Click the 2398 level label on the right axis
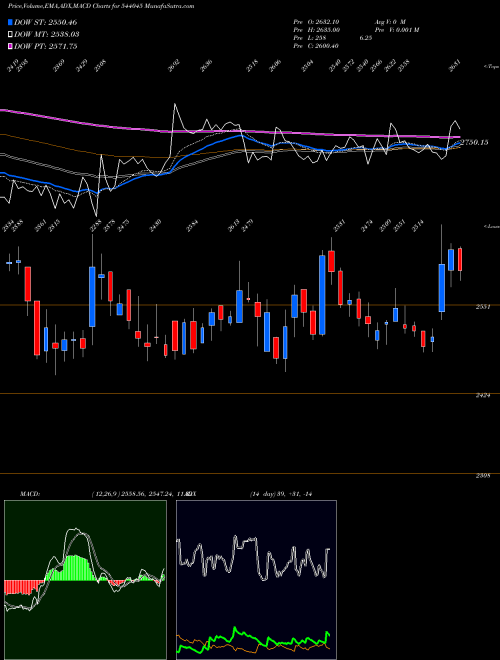 click(x=482, y=476)
